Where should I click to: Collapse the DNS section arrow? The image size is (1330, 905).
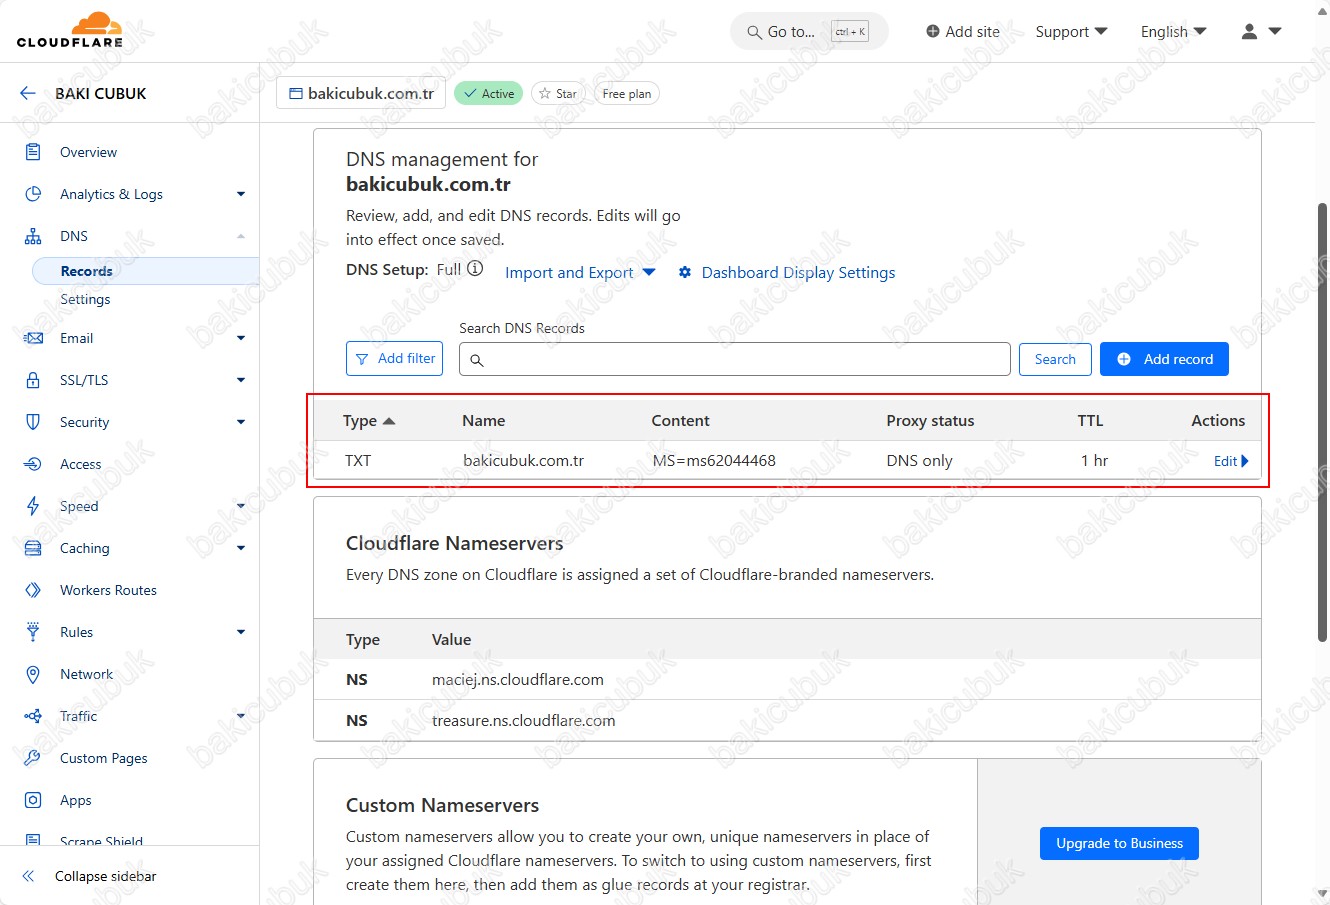point(241,236)
